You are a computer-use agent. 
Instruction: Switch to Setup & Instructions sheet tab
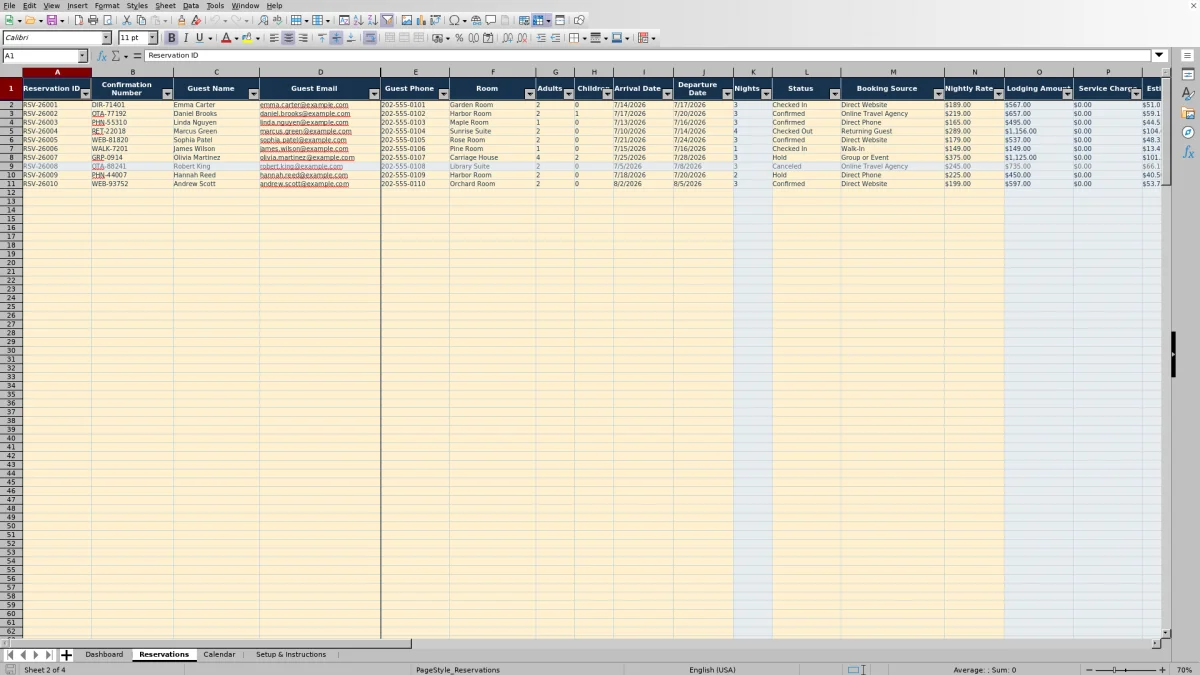tap(291, 655)
